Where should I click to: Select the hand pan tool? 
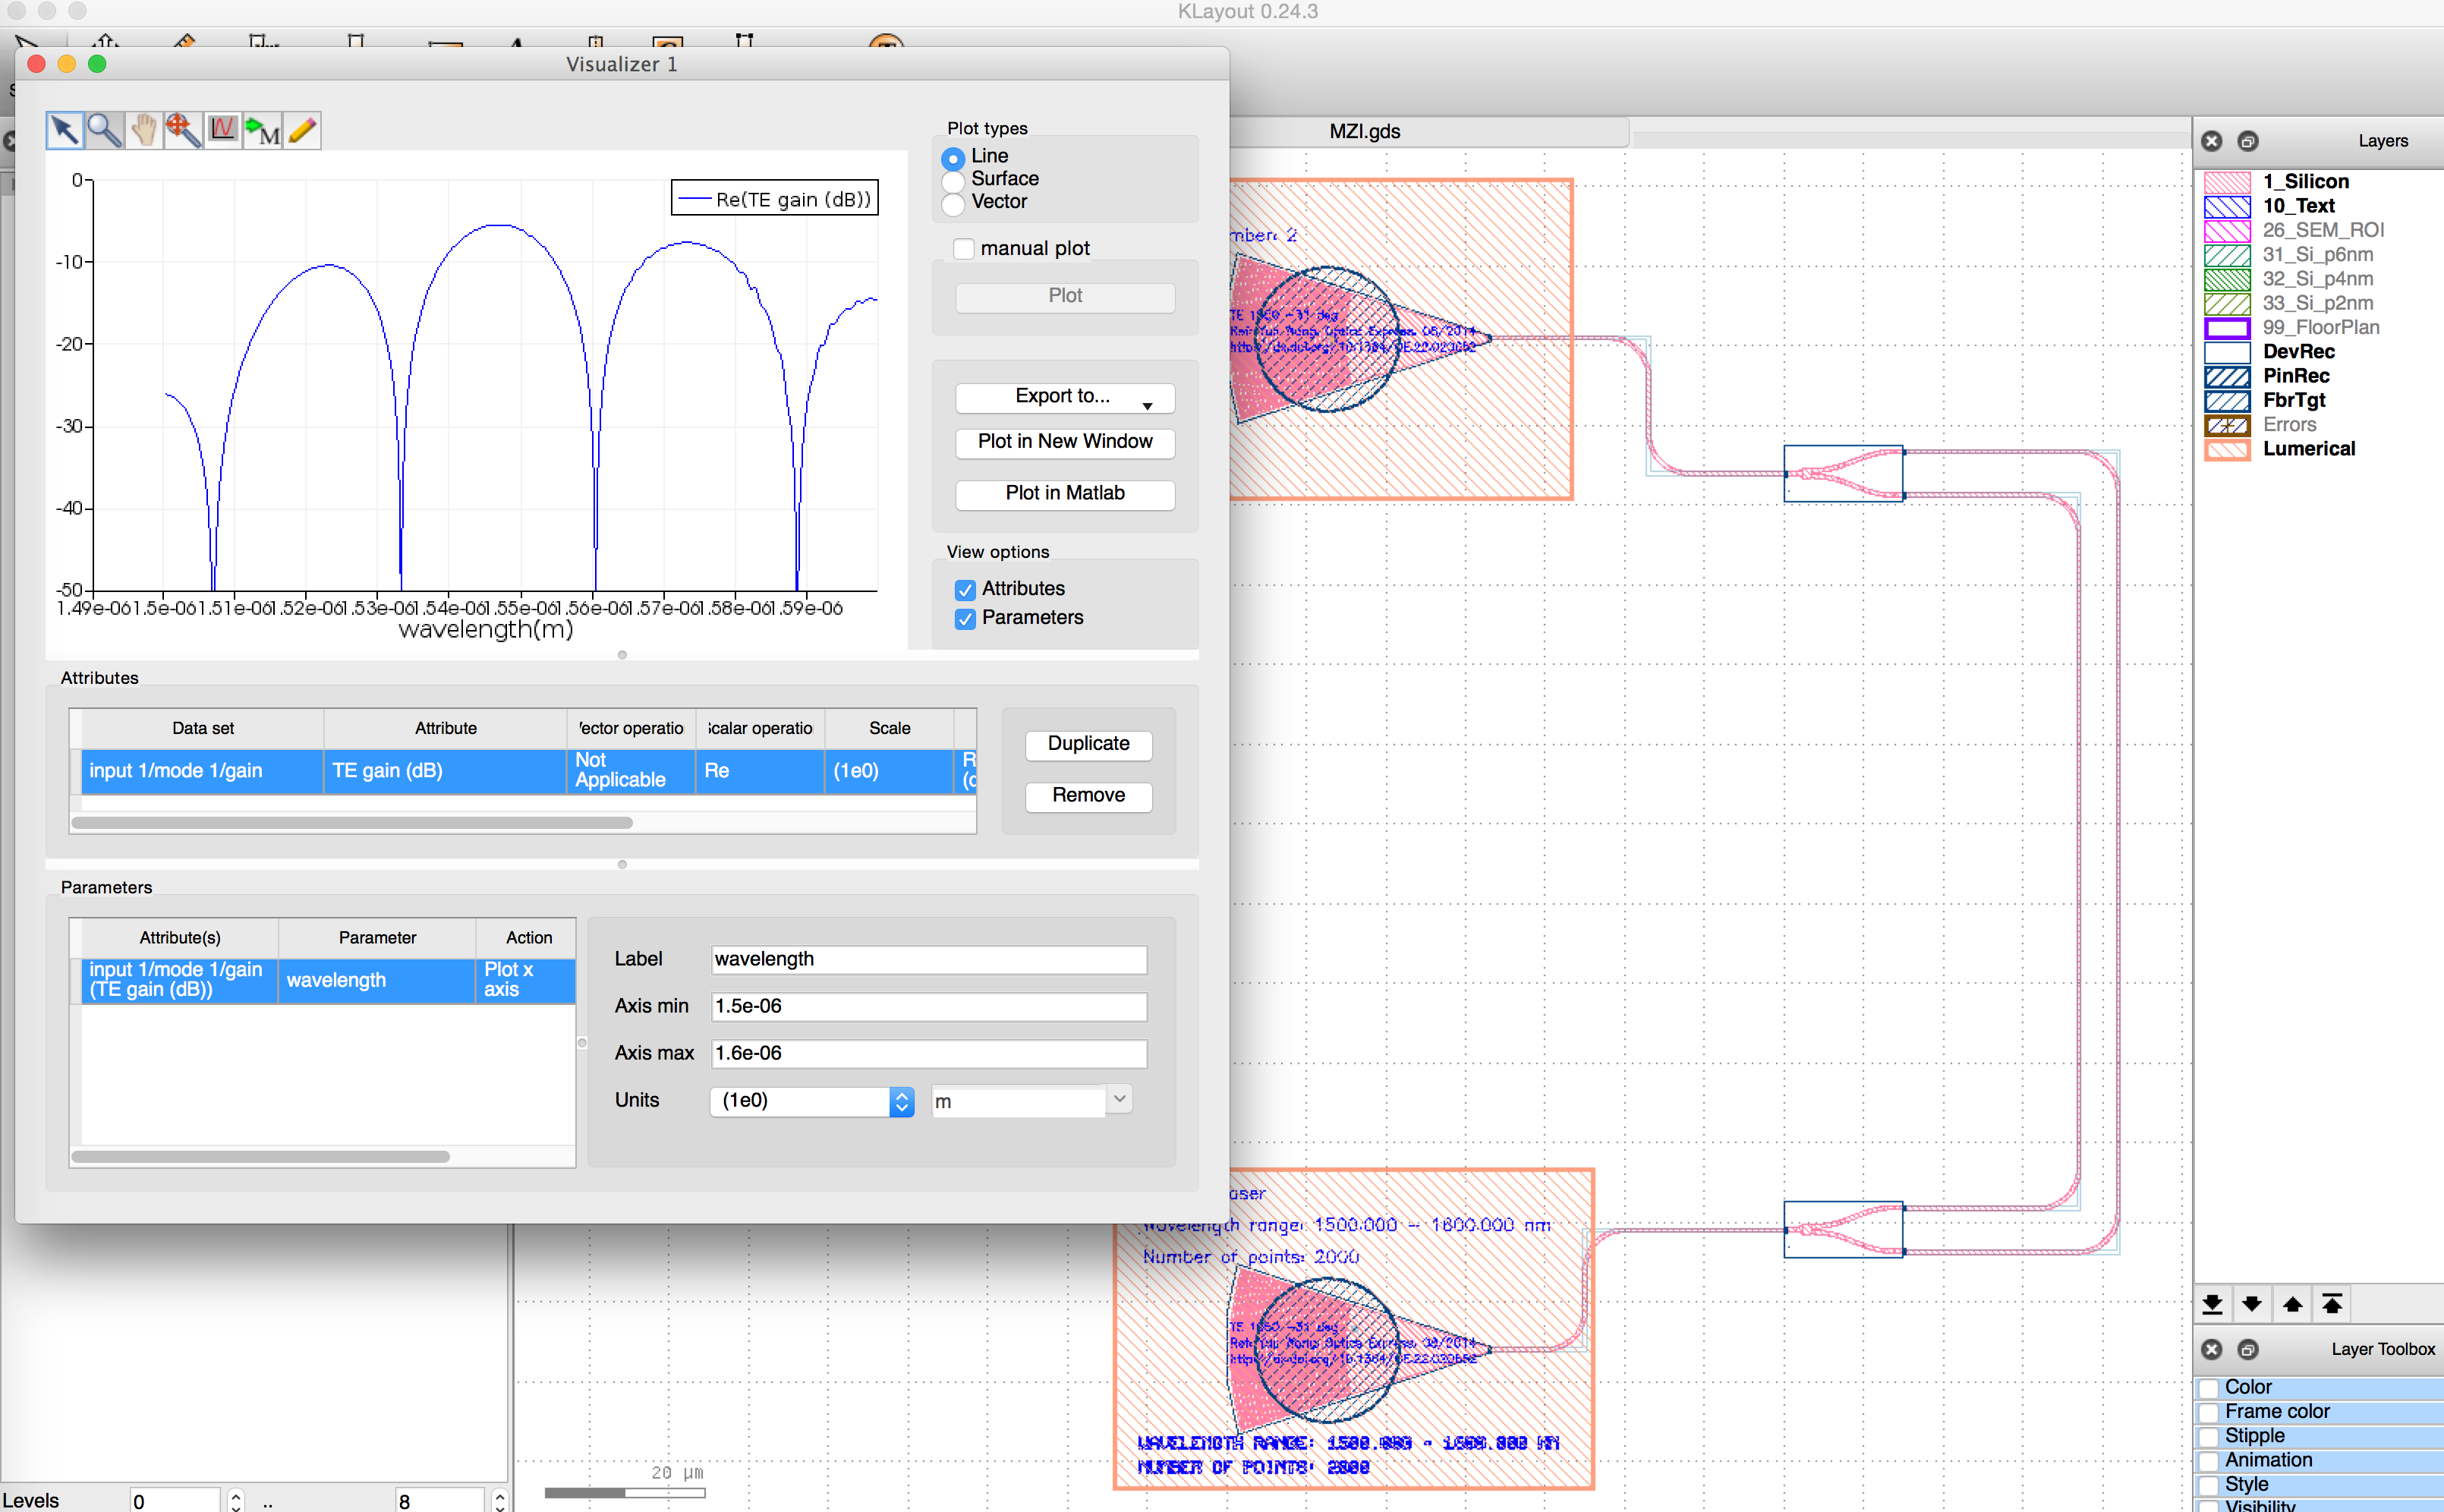pyautogui.click(x=144, y=130)
